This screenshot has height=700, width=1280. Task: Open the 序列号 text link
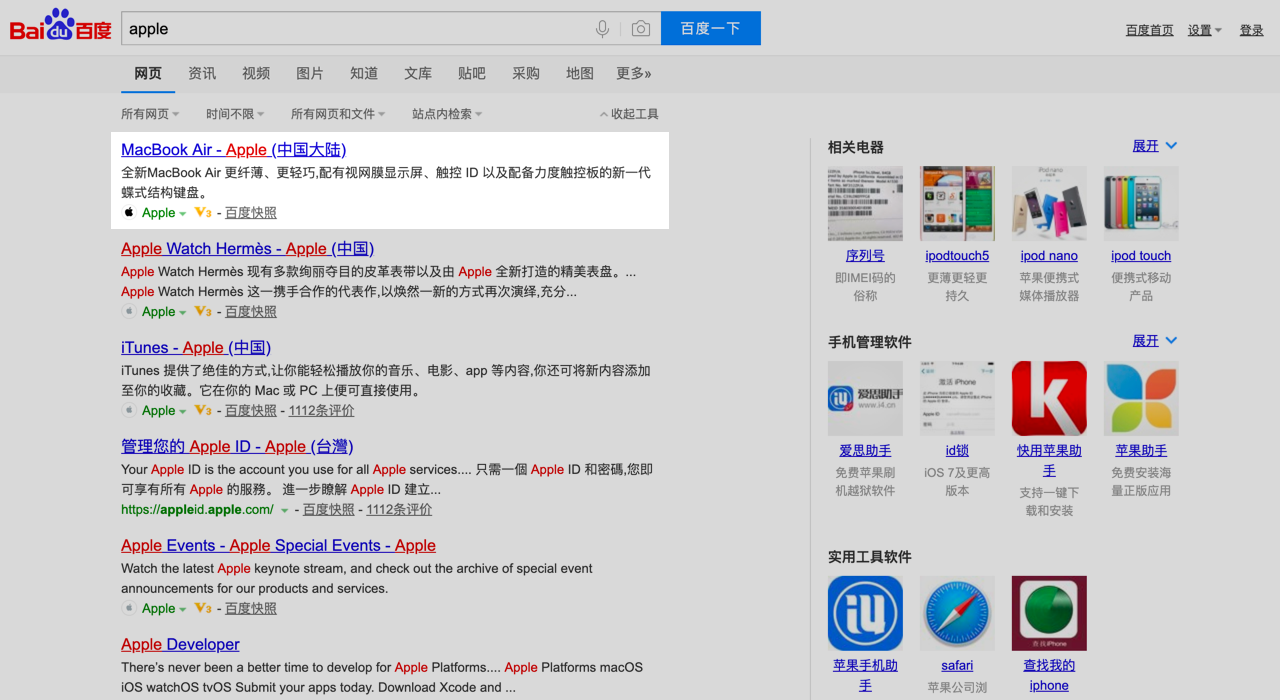tap(865, 256)
